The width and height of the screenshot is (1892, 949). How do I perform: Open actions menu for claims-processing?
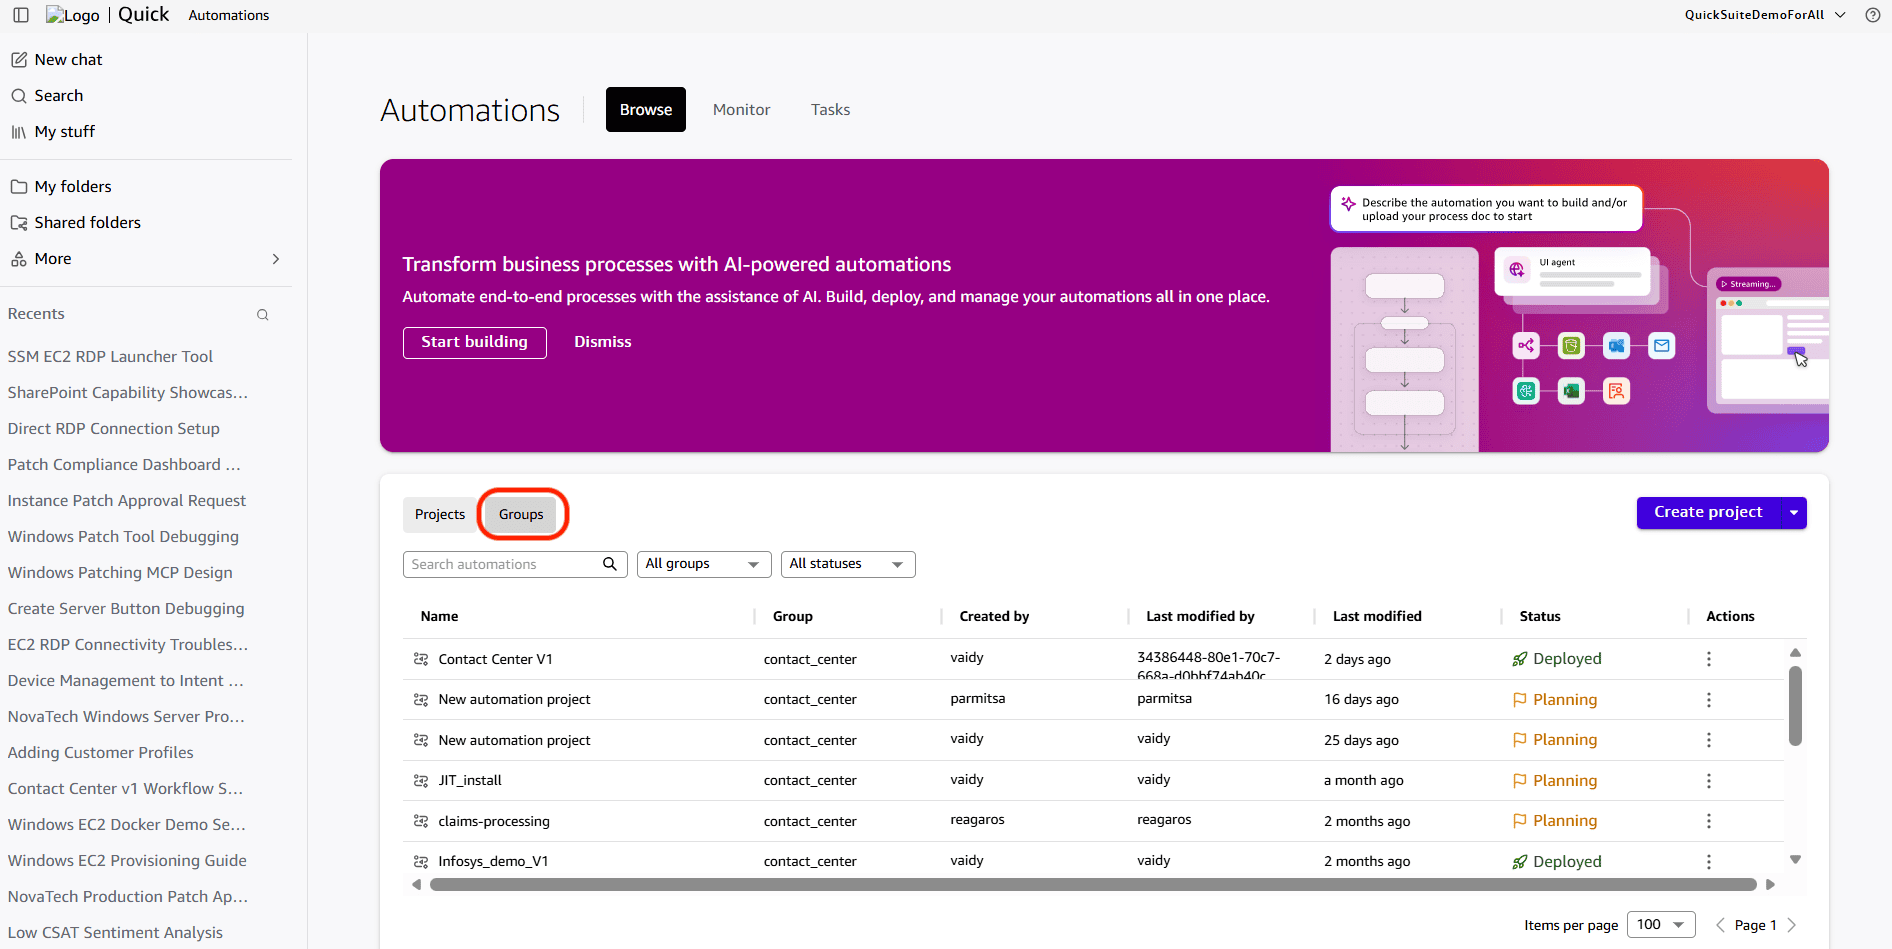pos(1708,821)
